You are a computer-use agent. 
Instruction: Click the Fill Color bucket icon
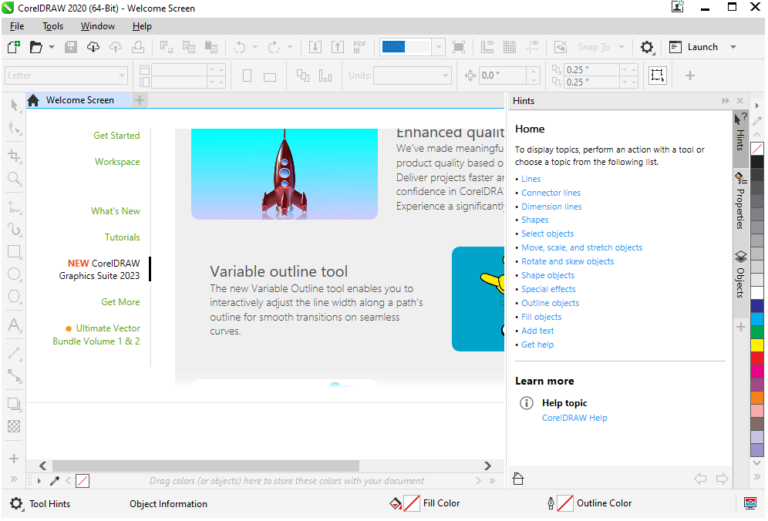(396, 503)
